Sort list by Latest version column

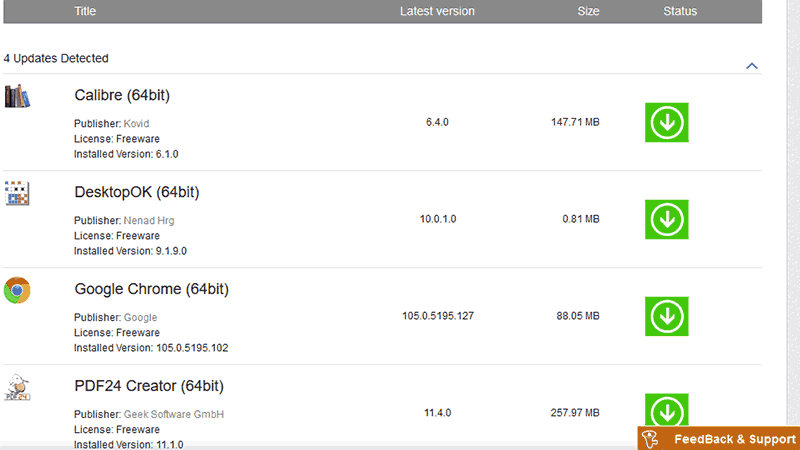437,11
